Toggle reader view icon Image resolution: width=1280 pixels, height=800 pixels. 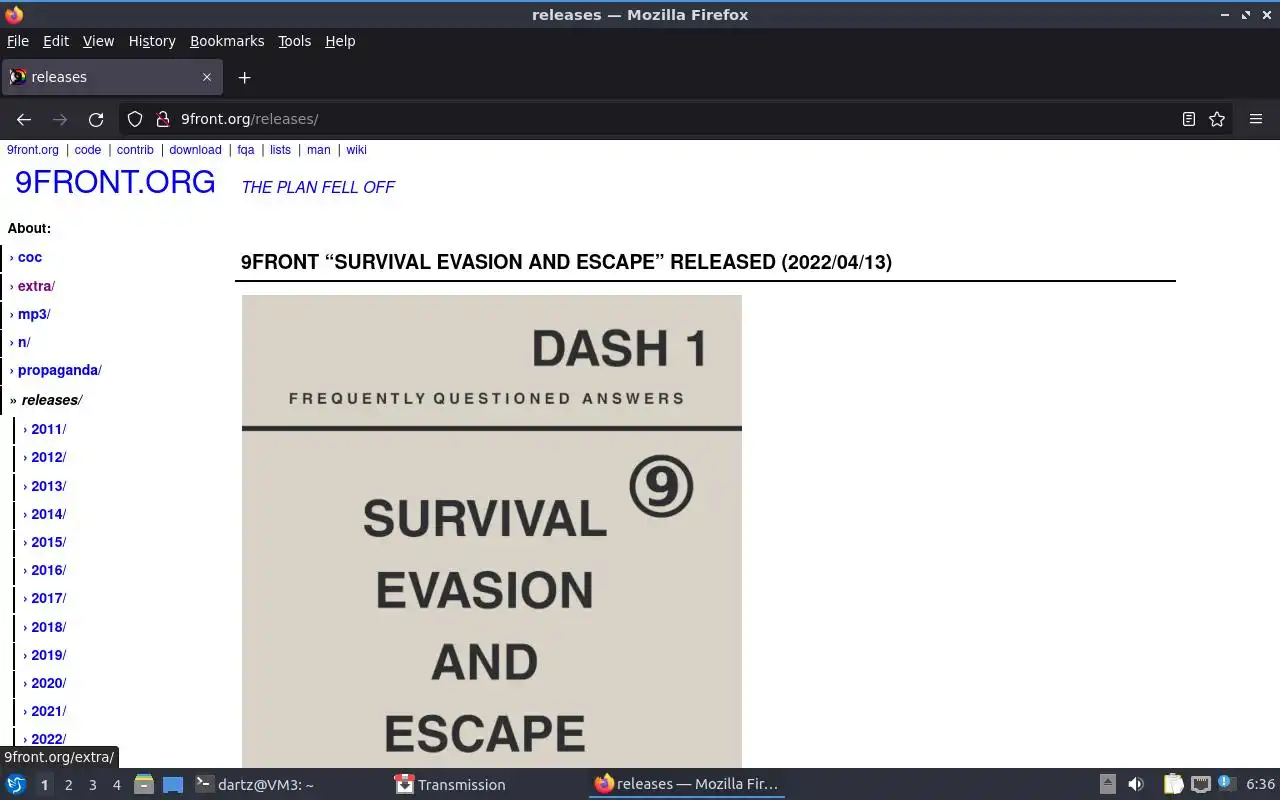(x=1189, y=119)
